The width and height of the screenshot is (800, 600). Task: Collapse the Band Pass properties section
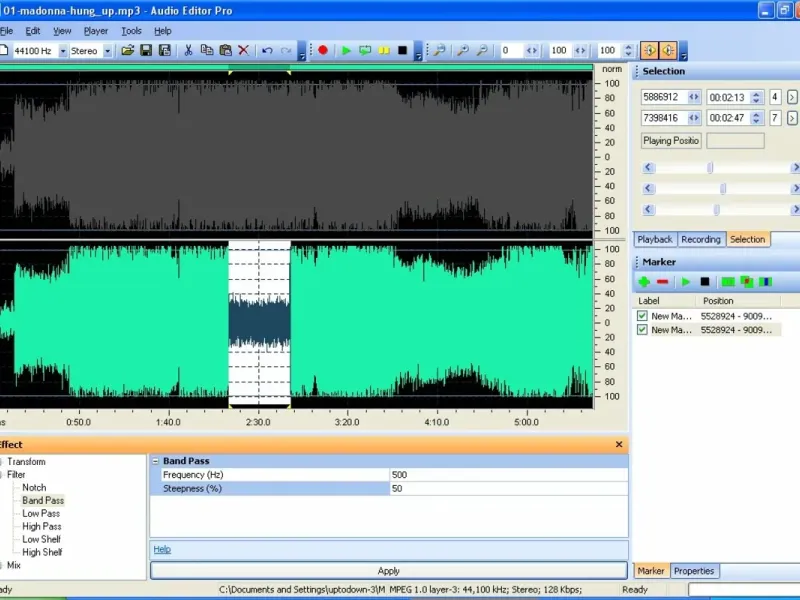[x=155, y=461]
